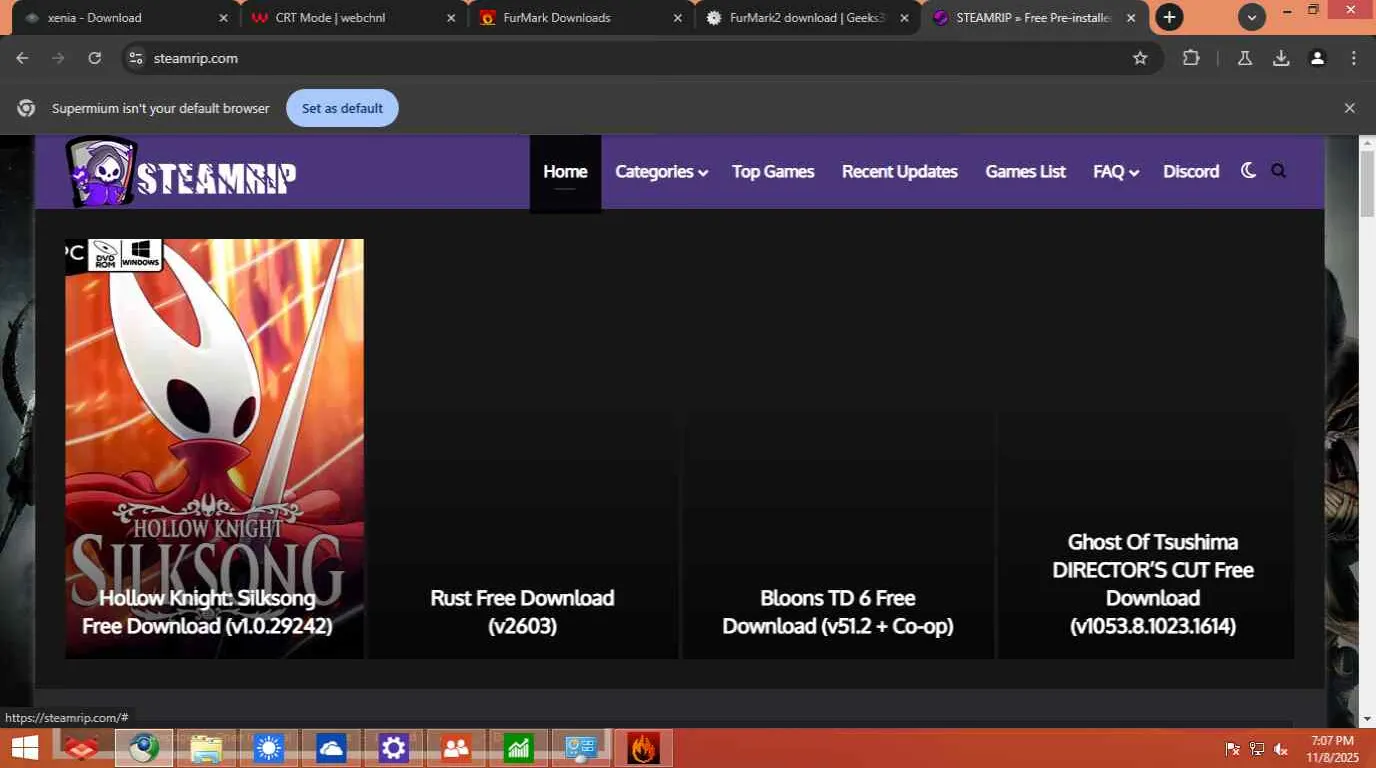Open Hollow Knight: Silksong Free Download link
The height and width of the screenshot is (768, 1376).
click(207, 612)
